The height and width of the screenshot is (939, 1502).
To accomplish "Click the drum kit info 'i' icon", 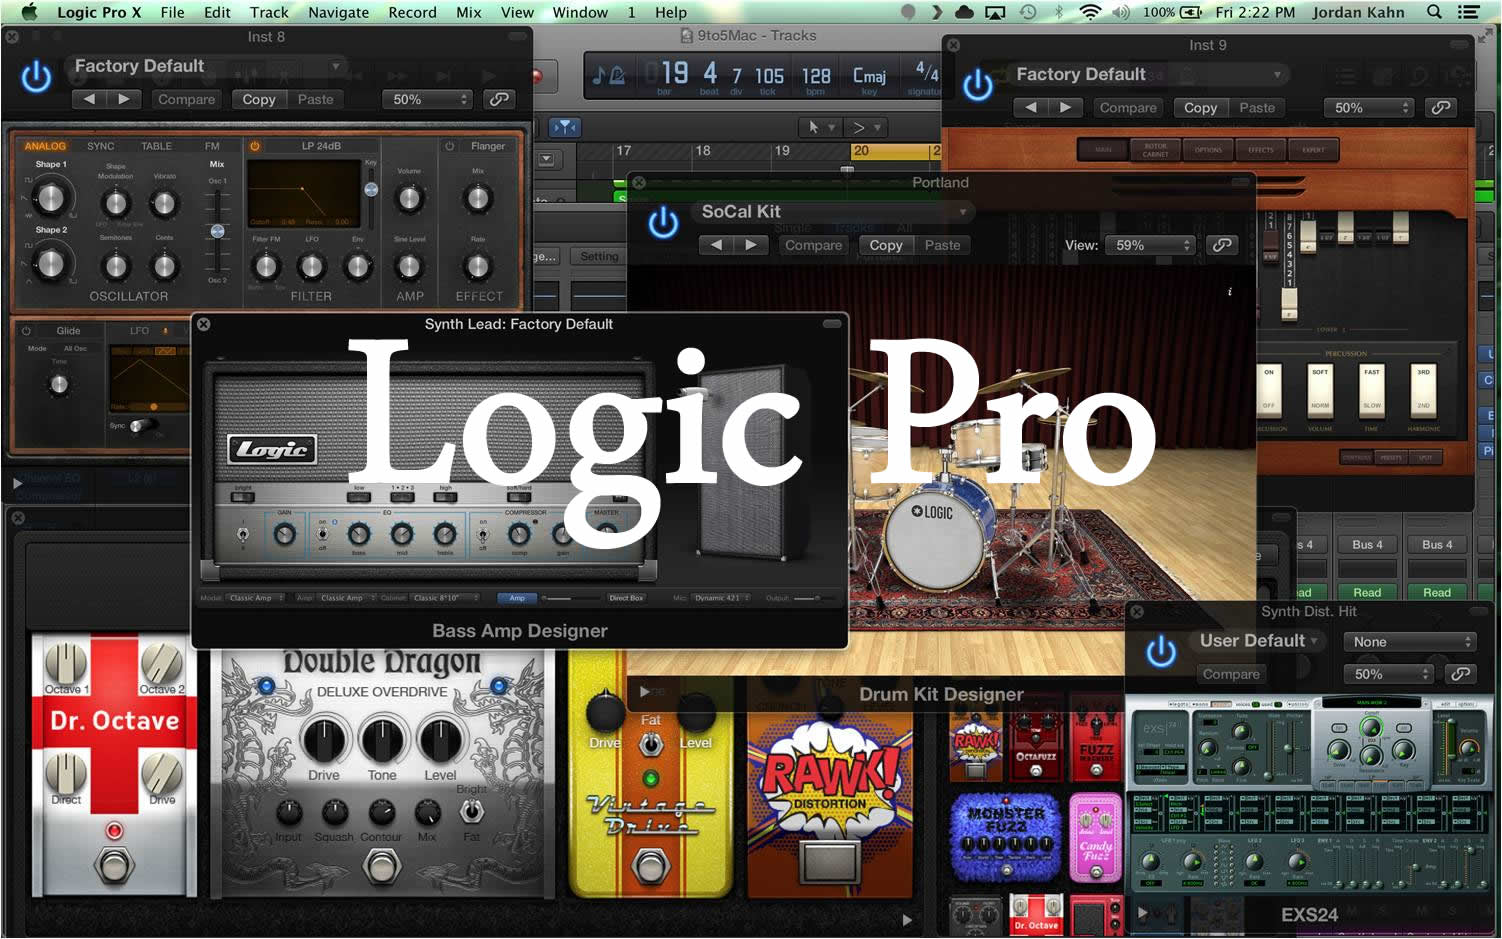I will tap(1229, 292).
